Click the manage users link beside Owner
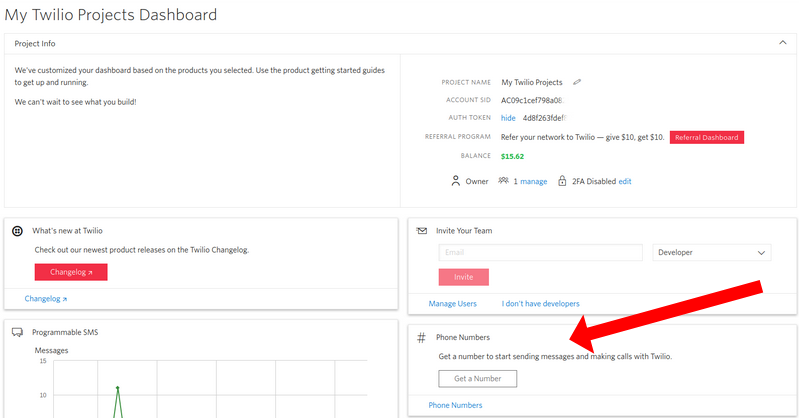Image resolution: width=799 pixels, height=418 pixels. tap(534, 181)
